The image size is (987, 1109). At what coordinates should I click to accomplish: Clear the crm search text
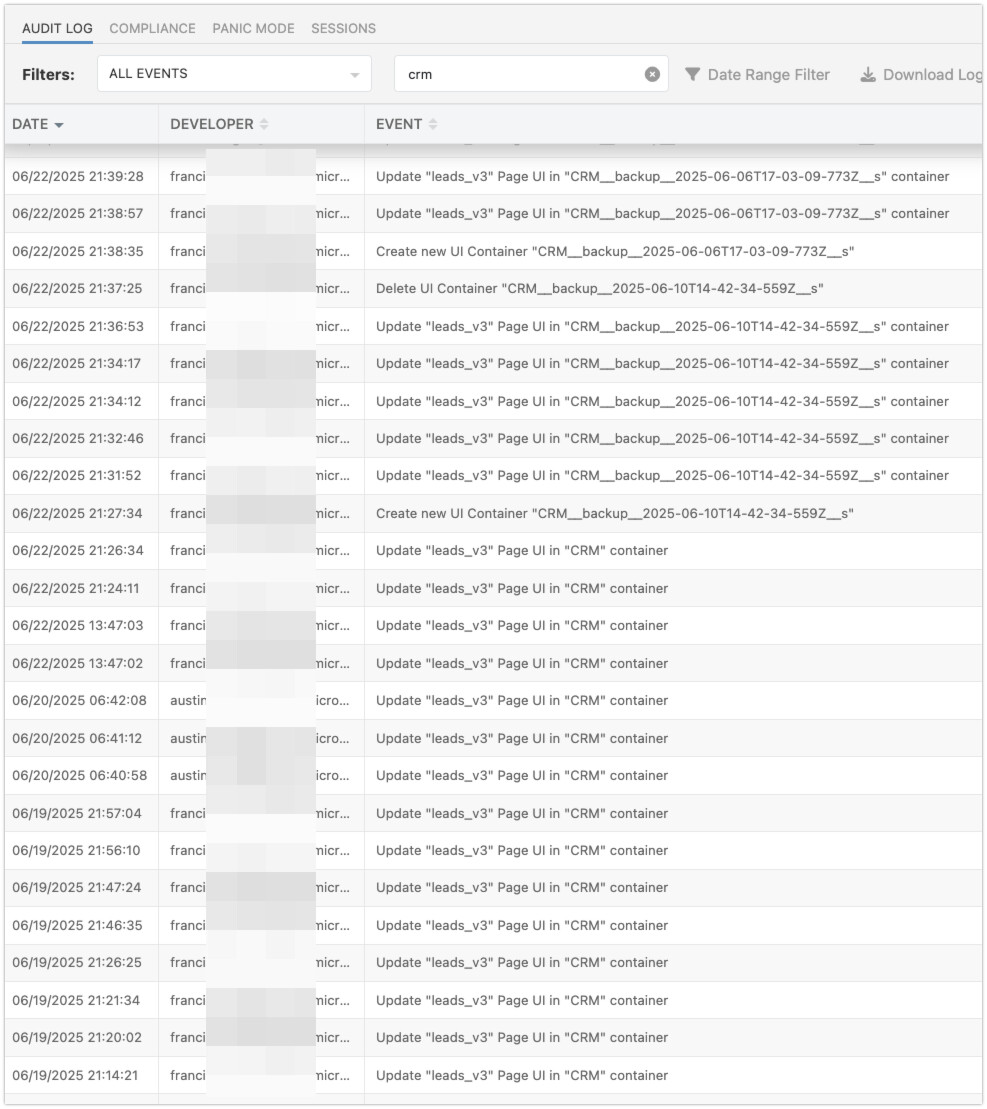652,74
